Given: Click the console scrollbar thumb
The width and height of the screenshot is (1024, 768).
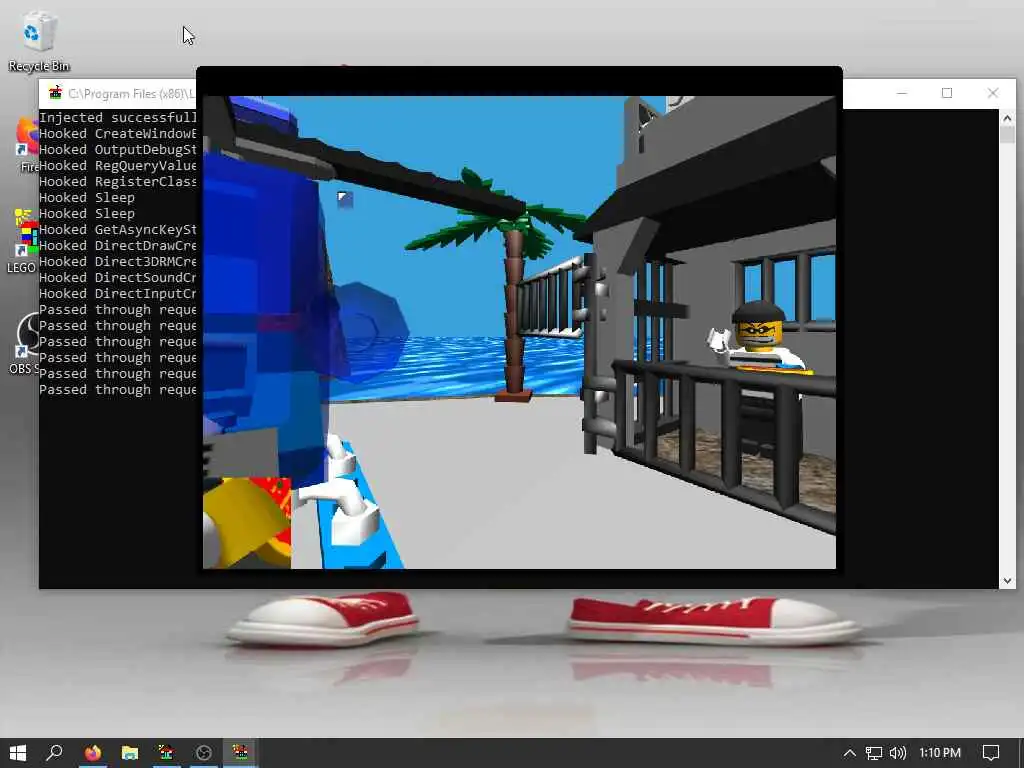Looking at the screenshot, I should (x=1007, y=135).
